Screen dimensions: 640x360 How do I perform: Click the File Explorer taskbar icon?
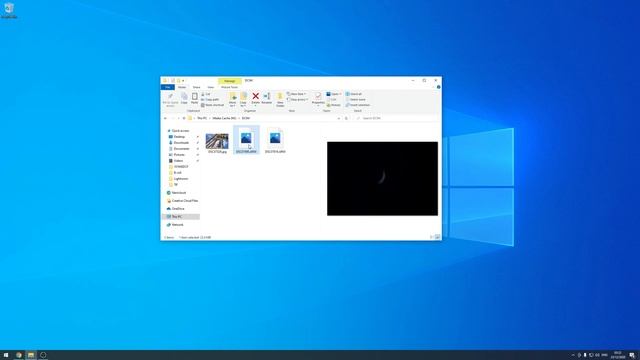pos(31,355)
